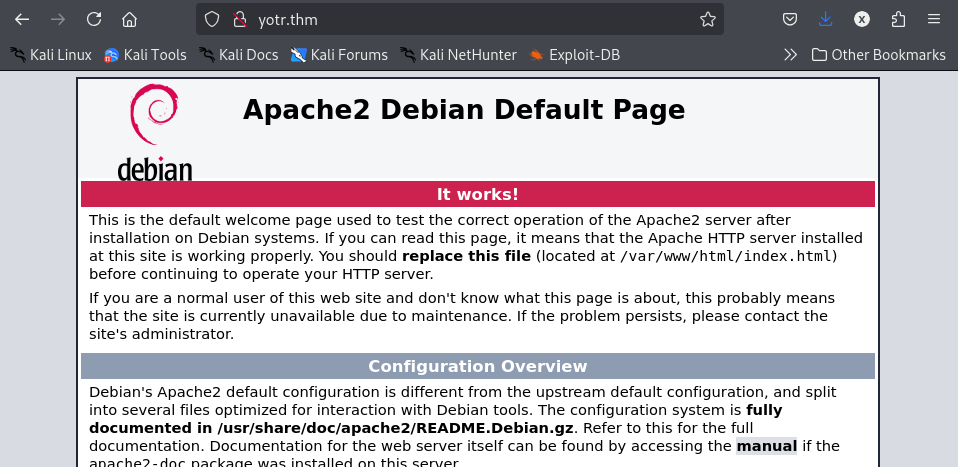Viewport: 958px width, 467px height.
Task: Open the Other Bookmarks folder
Action: point(879,55)
